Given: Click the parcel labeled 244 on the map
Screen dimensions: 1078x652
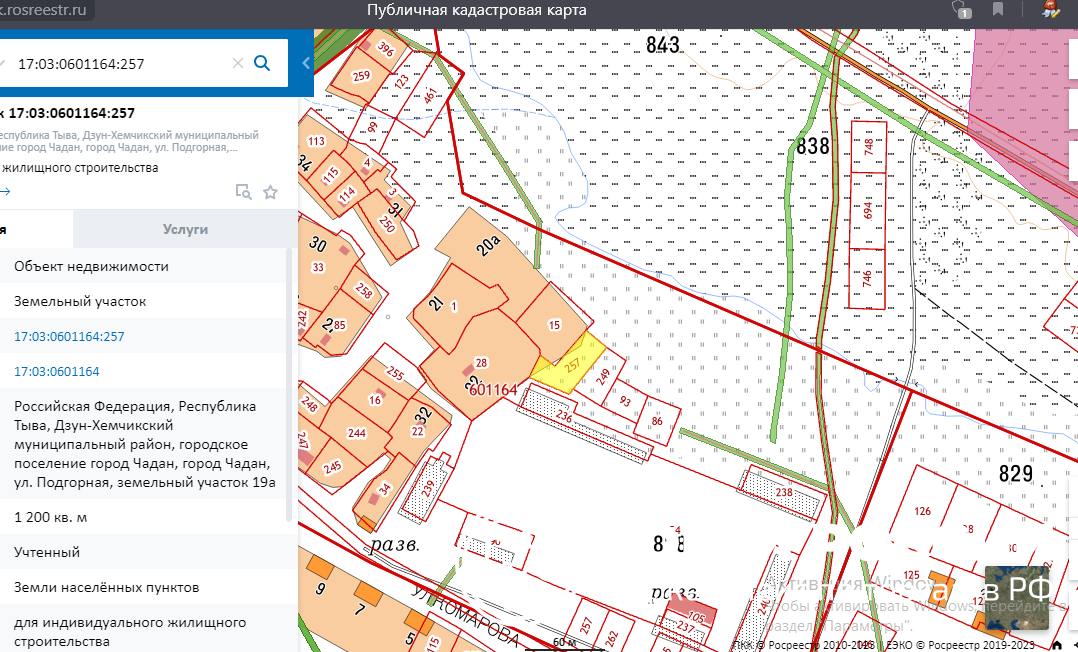Looking at the screenshot, I should tap(355, 433).
